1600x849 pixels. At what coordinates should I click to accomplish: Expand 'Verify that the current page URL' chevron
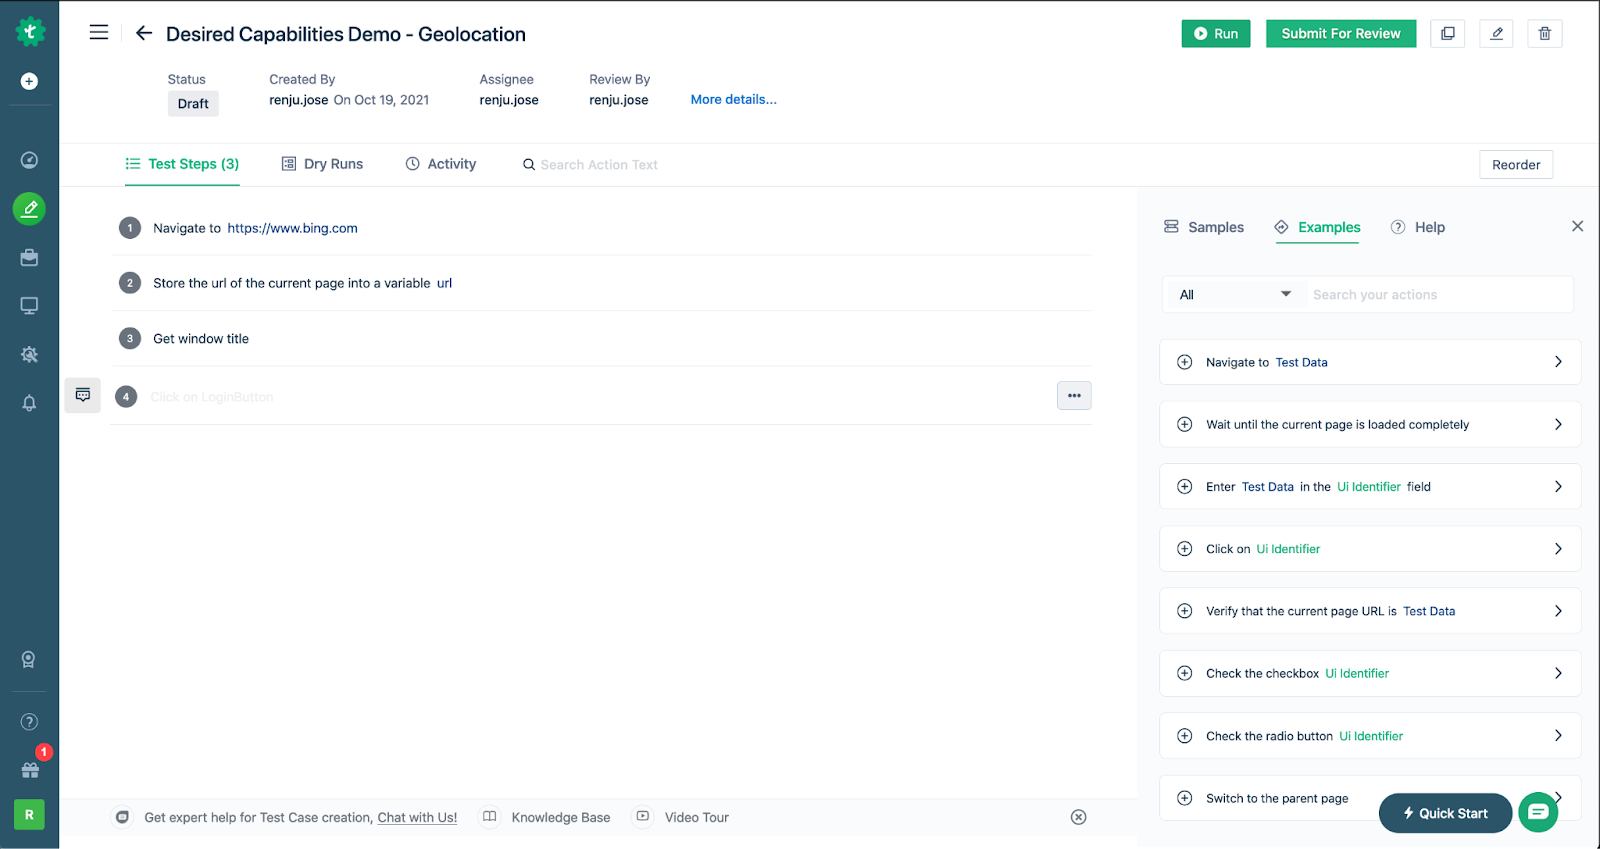(x=1558, y=611)
